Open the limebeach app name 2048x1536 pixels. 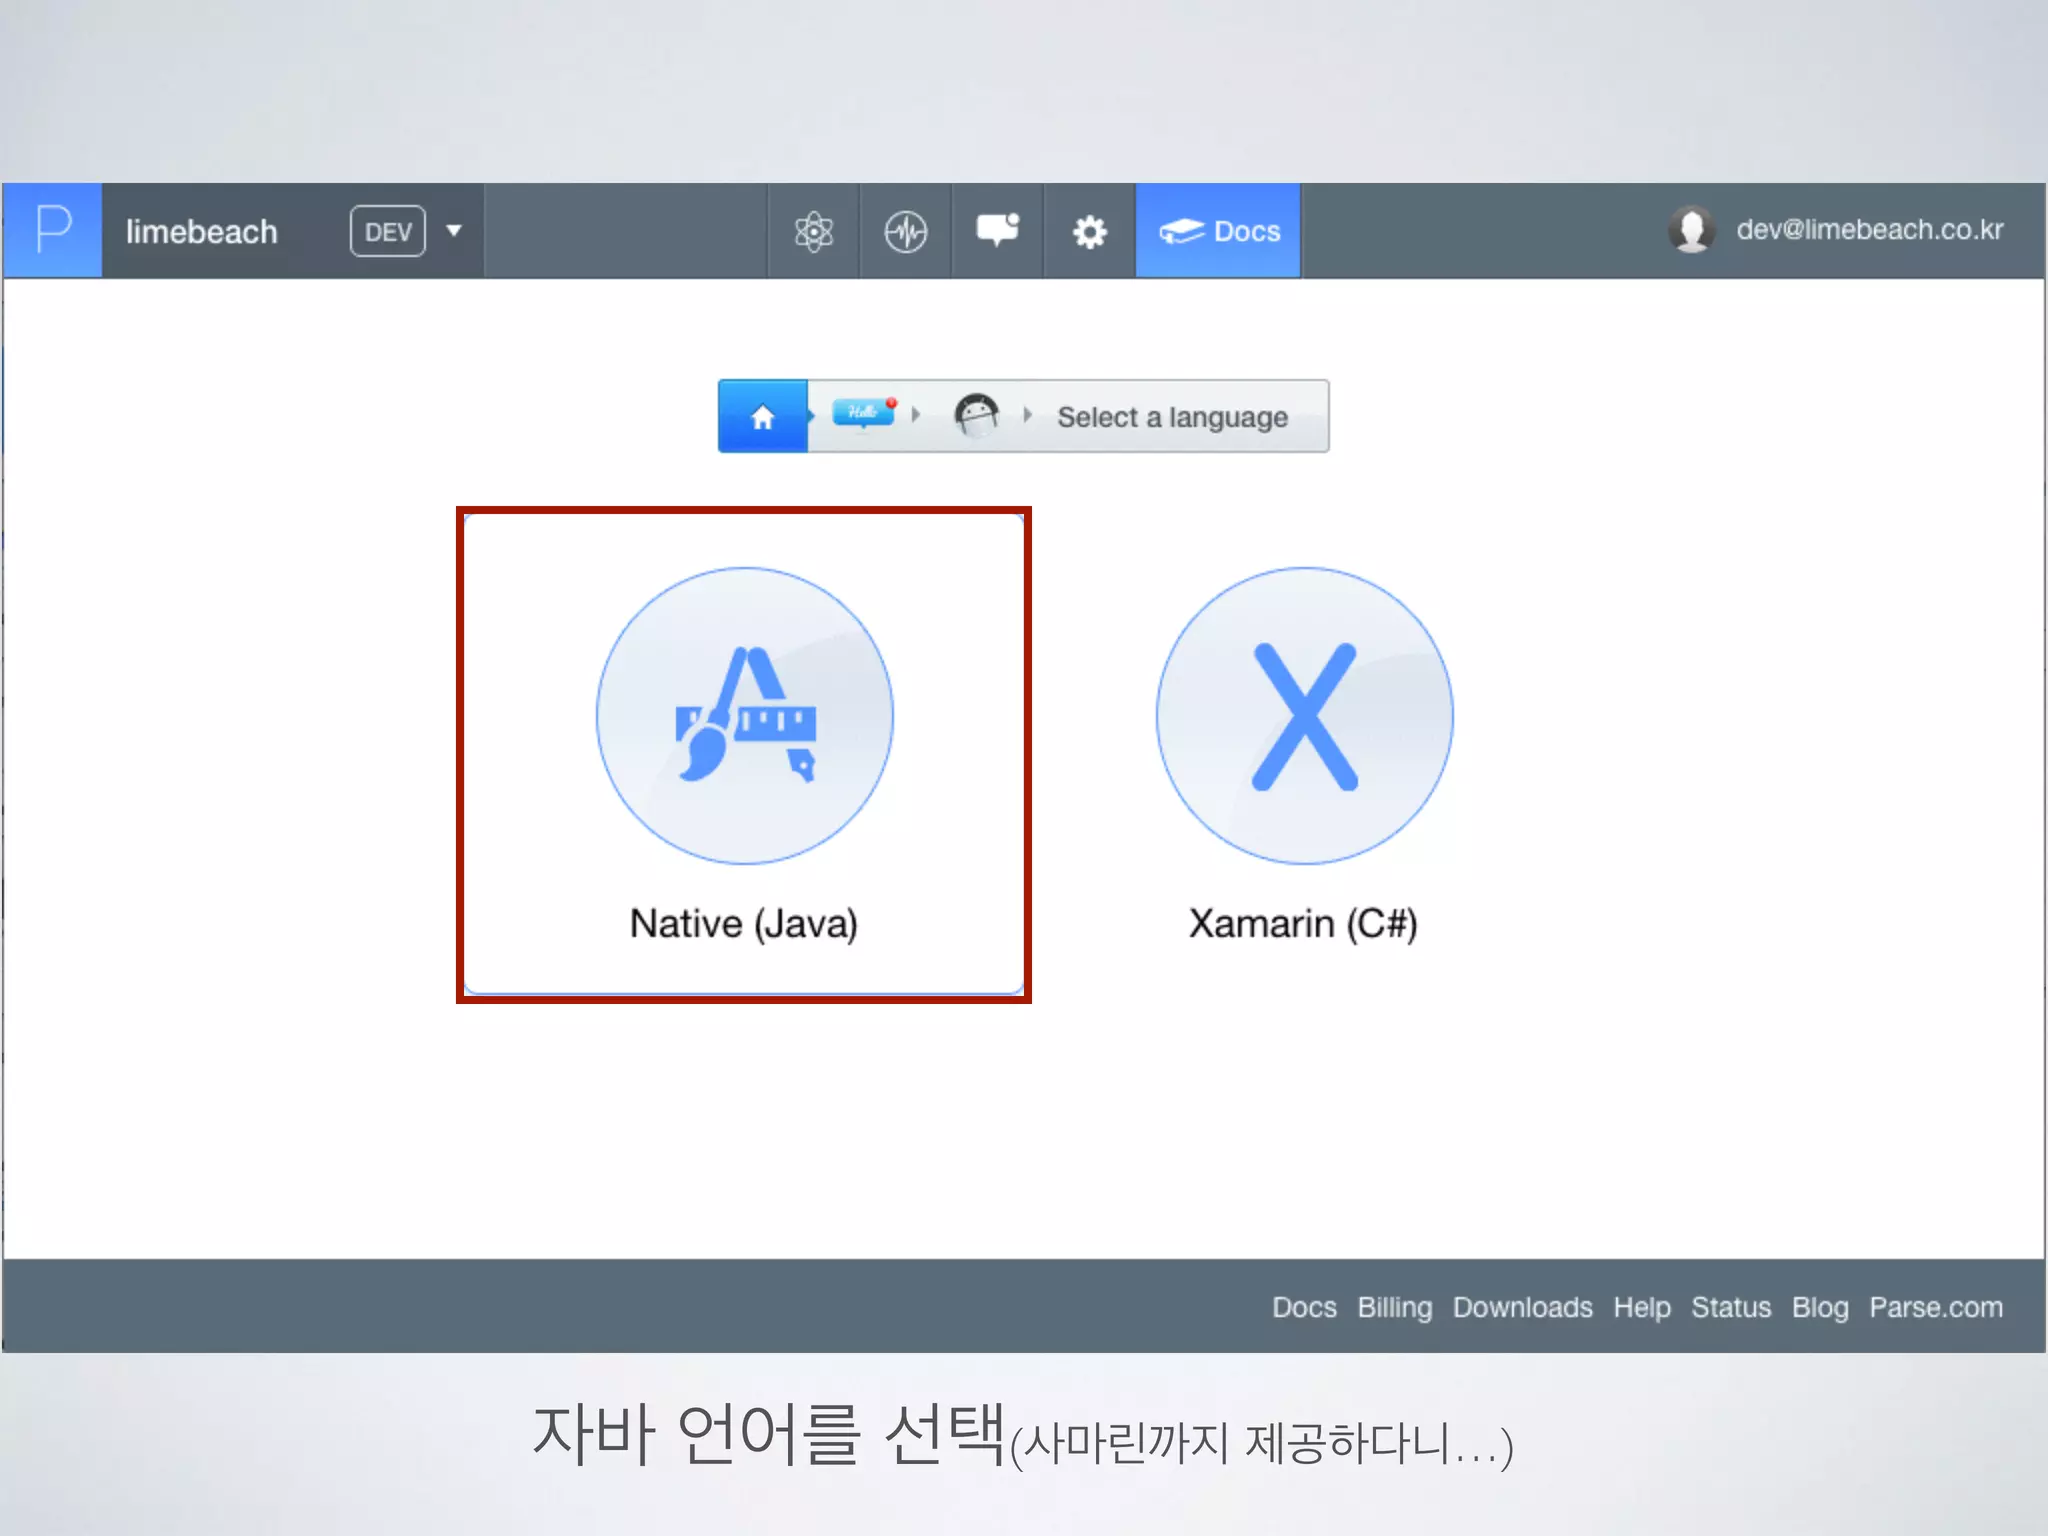tap(202, 231)
